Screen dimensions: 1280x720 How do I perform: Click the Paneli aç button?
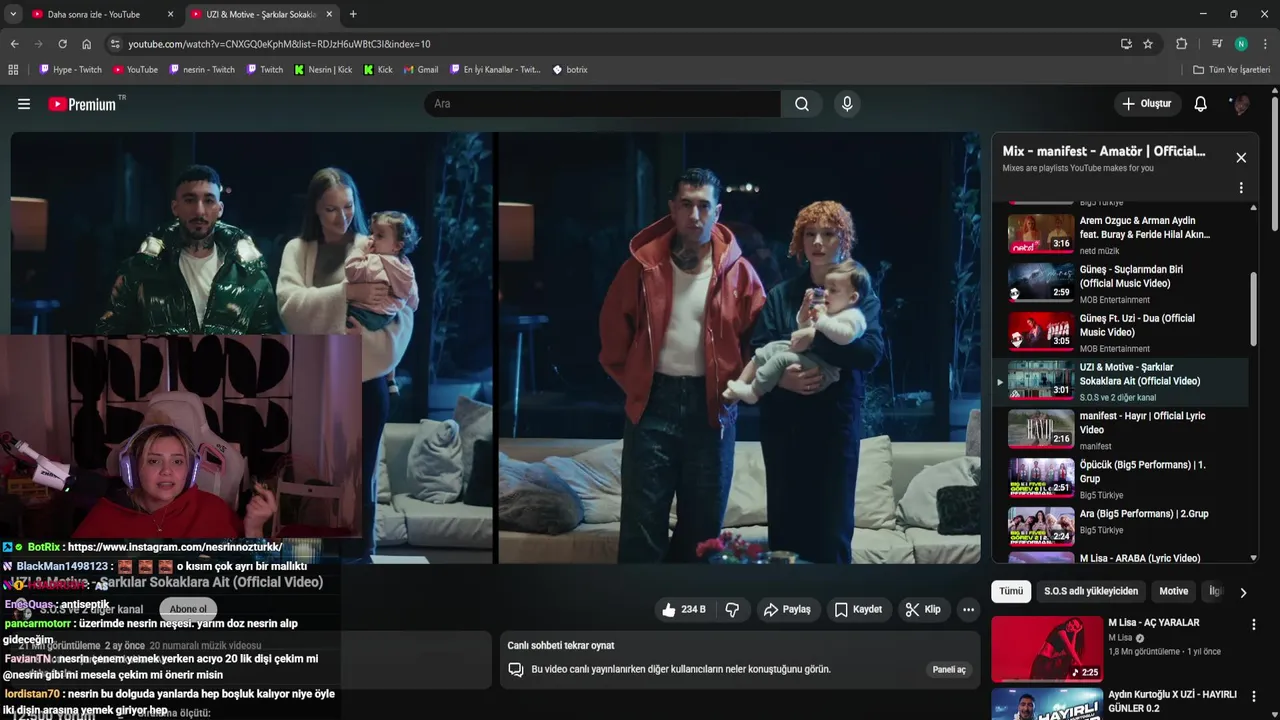[949, 670]
